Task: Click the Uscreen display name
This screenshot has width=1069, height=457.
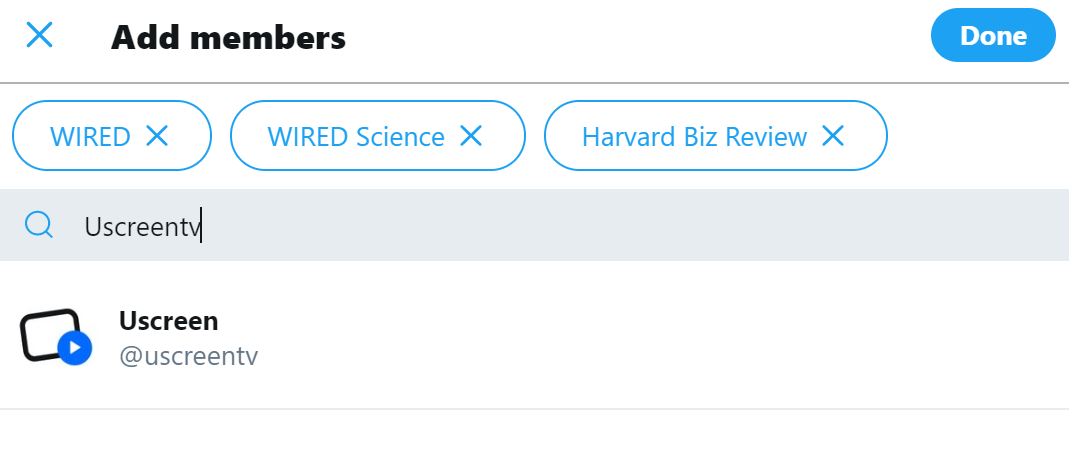Action: click(x=168, y=321)
